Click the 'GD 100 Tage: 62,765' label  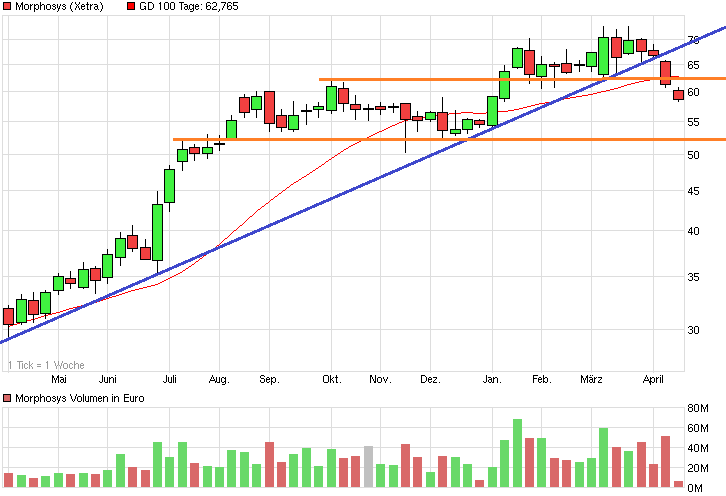(x=189, y=6)
